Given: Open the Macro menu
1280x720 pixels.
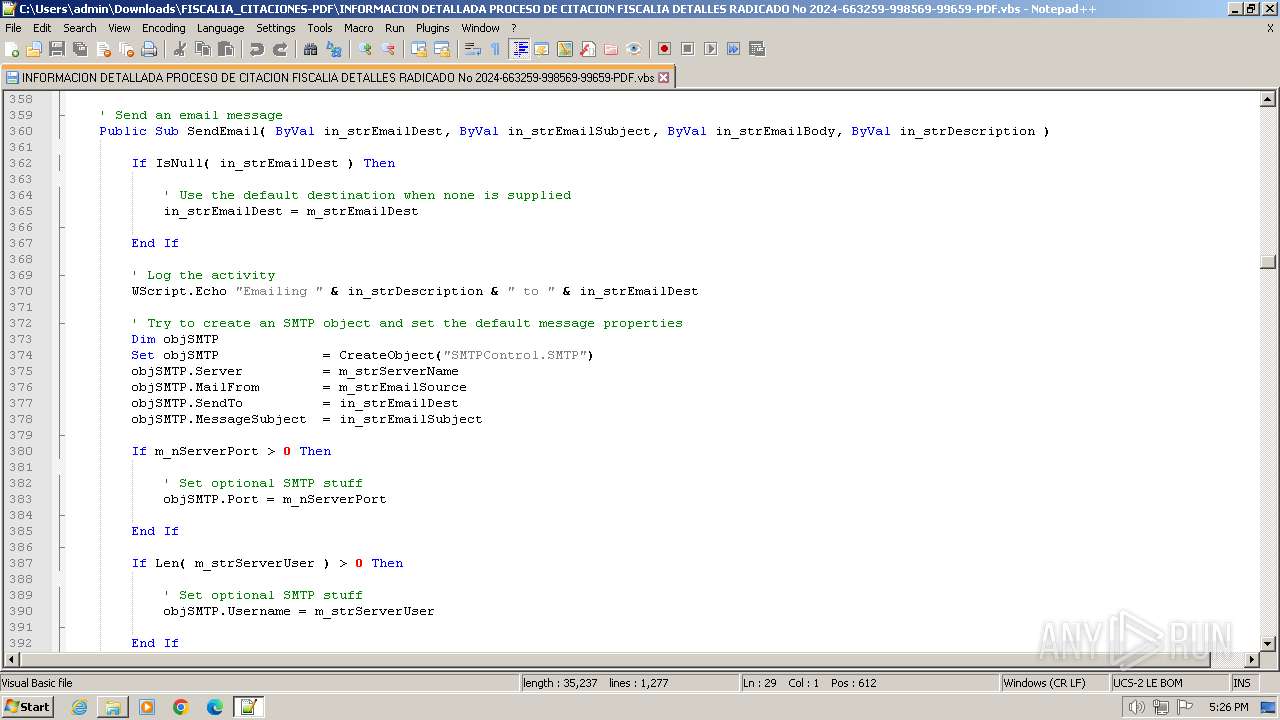Looking at the screenshot, I should click(359, 28).
